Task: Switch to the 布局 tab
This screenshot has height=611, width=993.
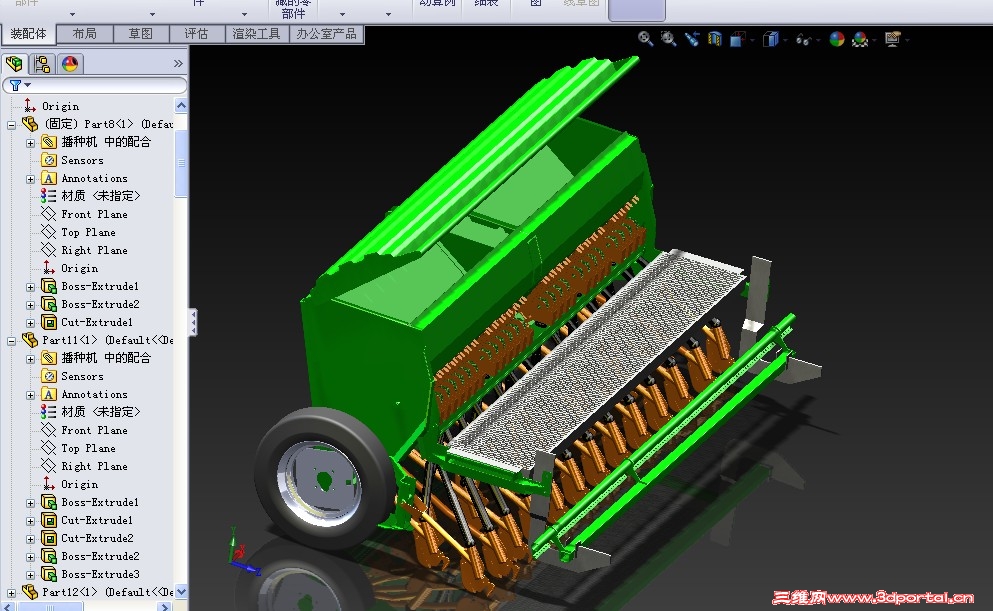Action: tap(85, 34)
